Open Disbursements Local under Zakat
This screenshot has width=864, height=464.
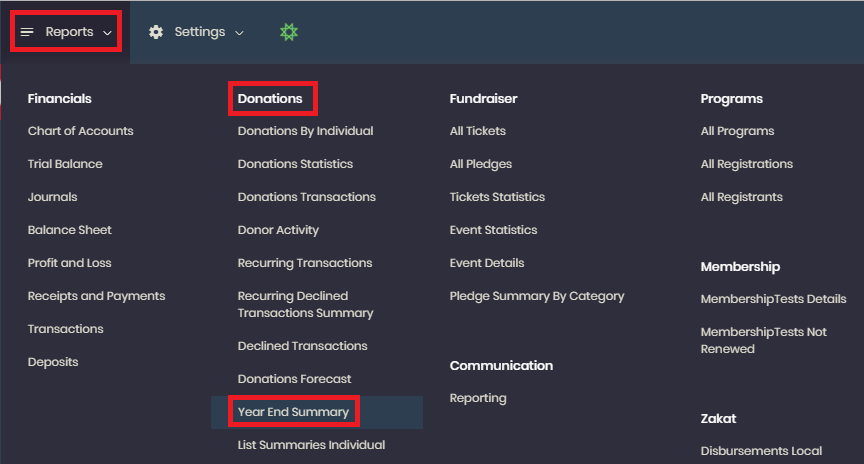tap(762, 451)
